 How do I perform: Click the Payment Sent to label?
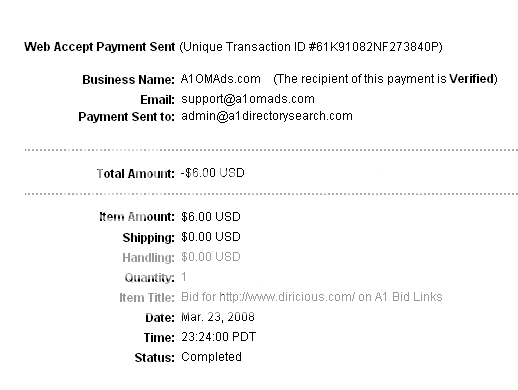(127, 117)
